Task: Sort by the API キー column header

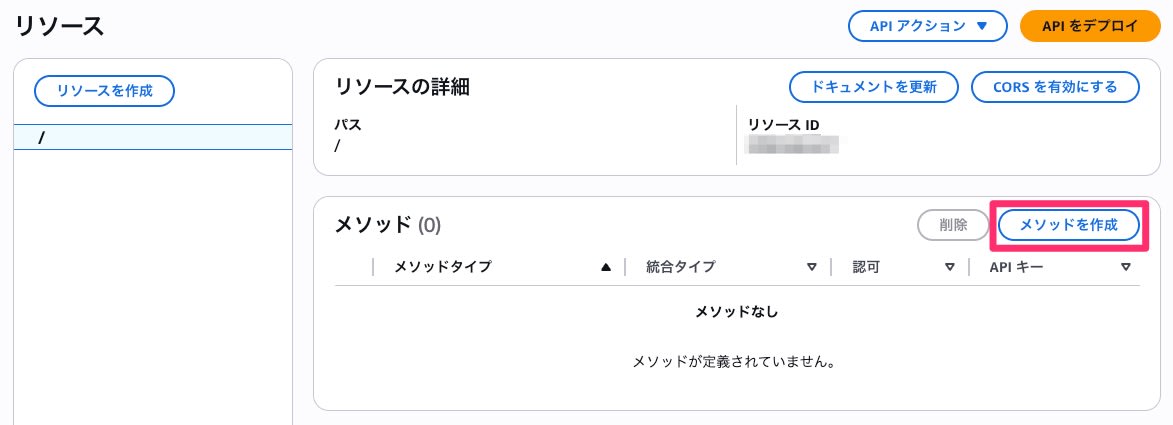Action: (1017, 267)
